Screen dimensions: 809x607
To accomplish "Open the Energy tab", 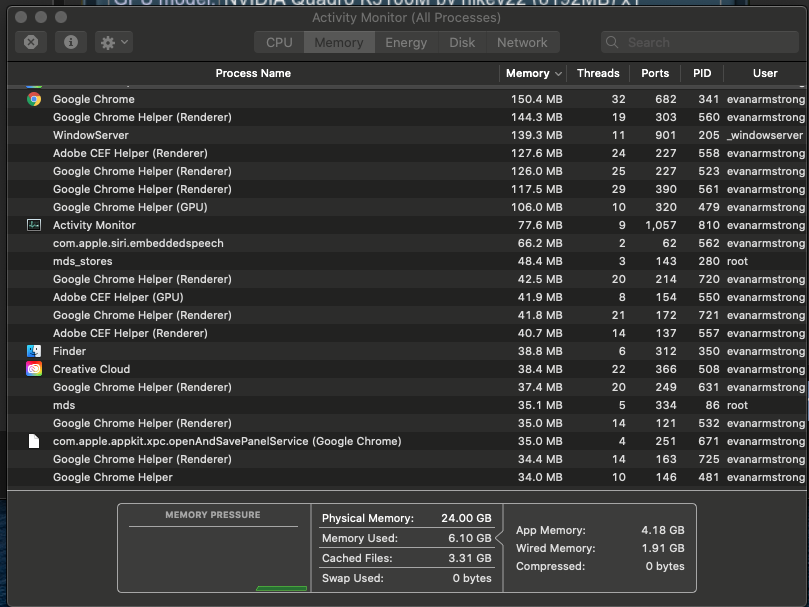I will [x=406, y=42].
